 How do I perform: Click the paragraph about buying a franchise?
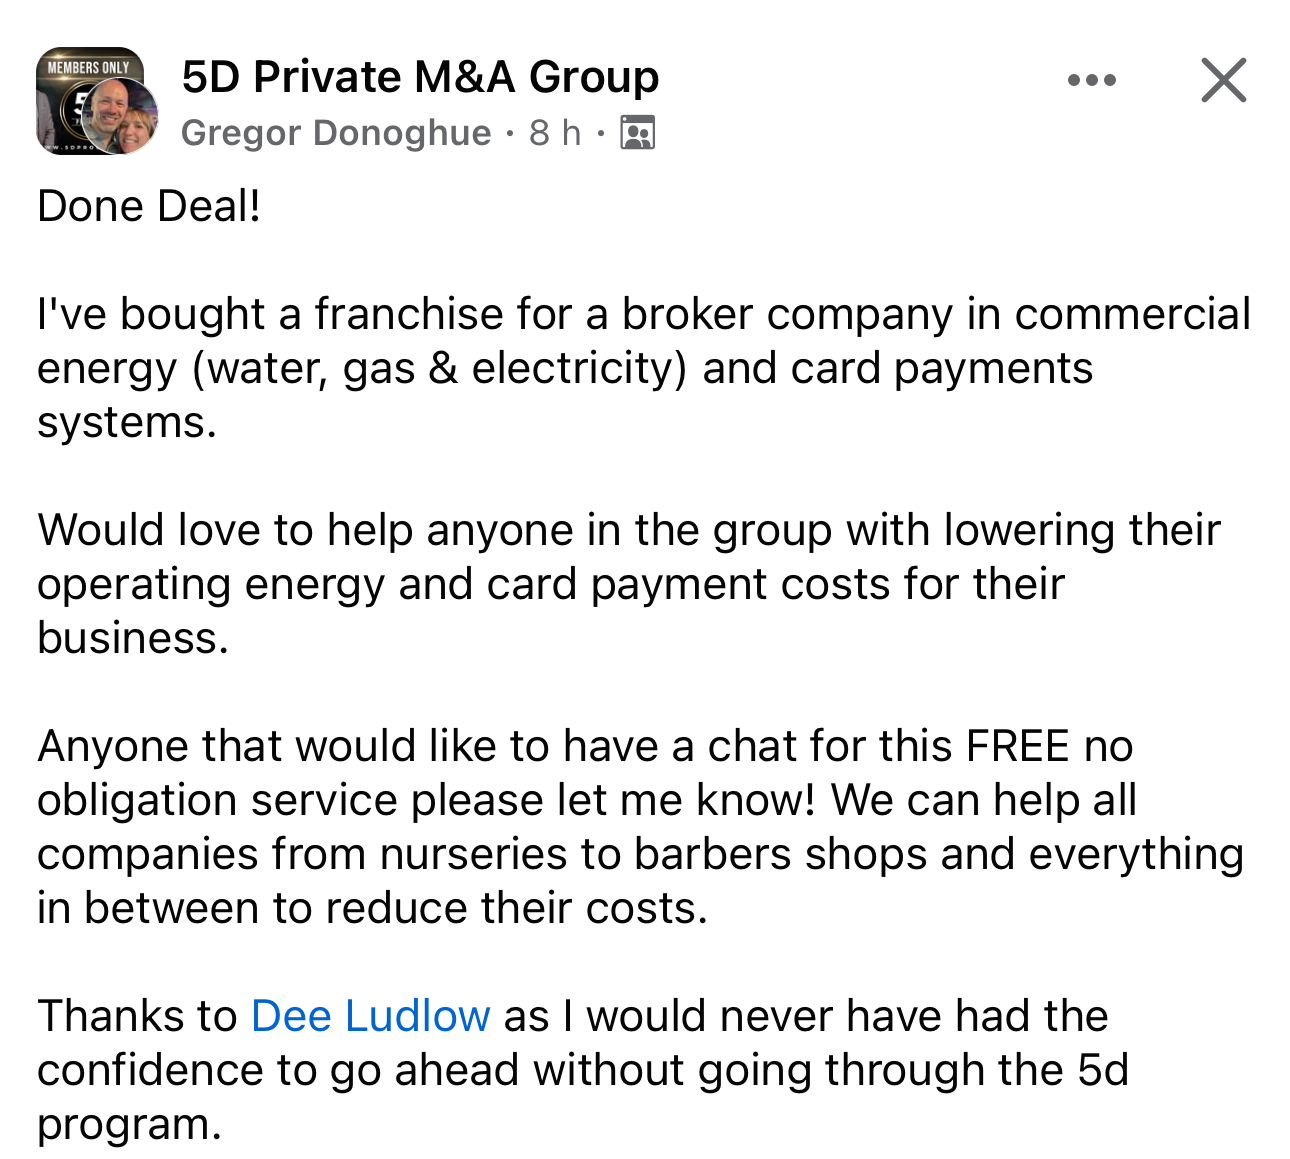point(644,368)
